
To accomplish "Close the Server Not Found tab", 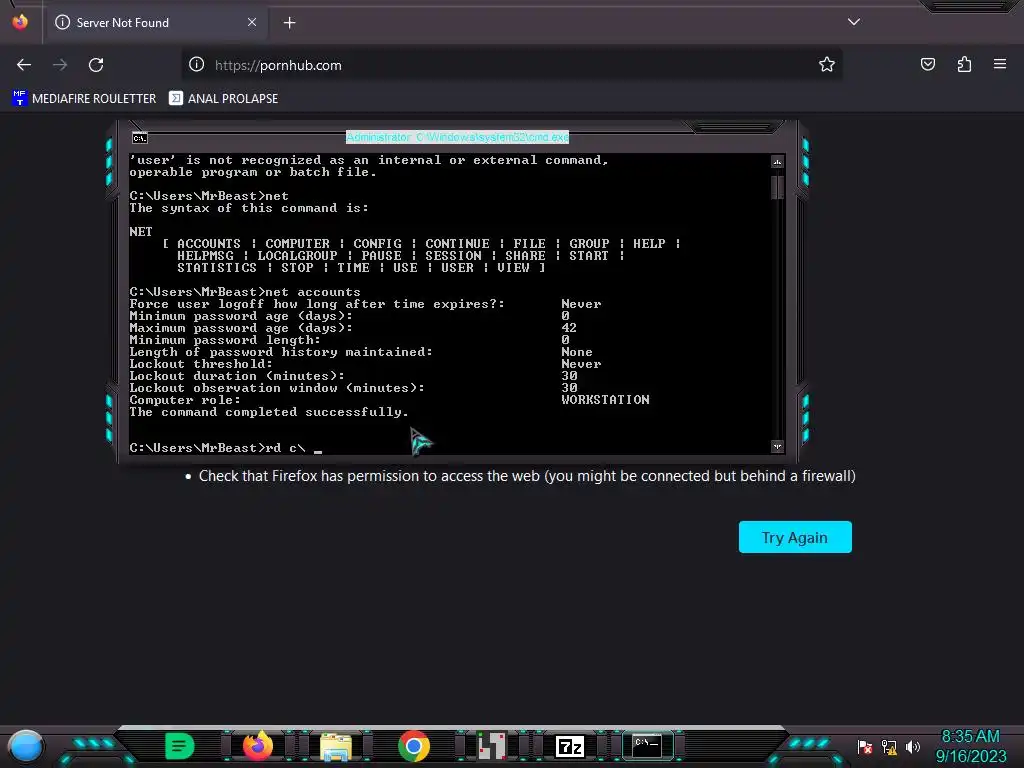I will (x=252, y=22).
